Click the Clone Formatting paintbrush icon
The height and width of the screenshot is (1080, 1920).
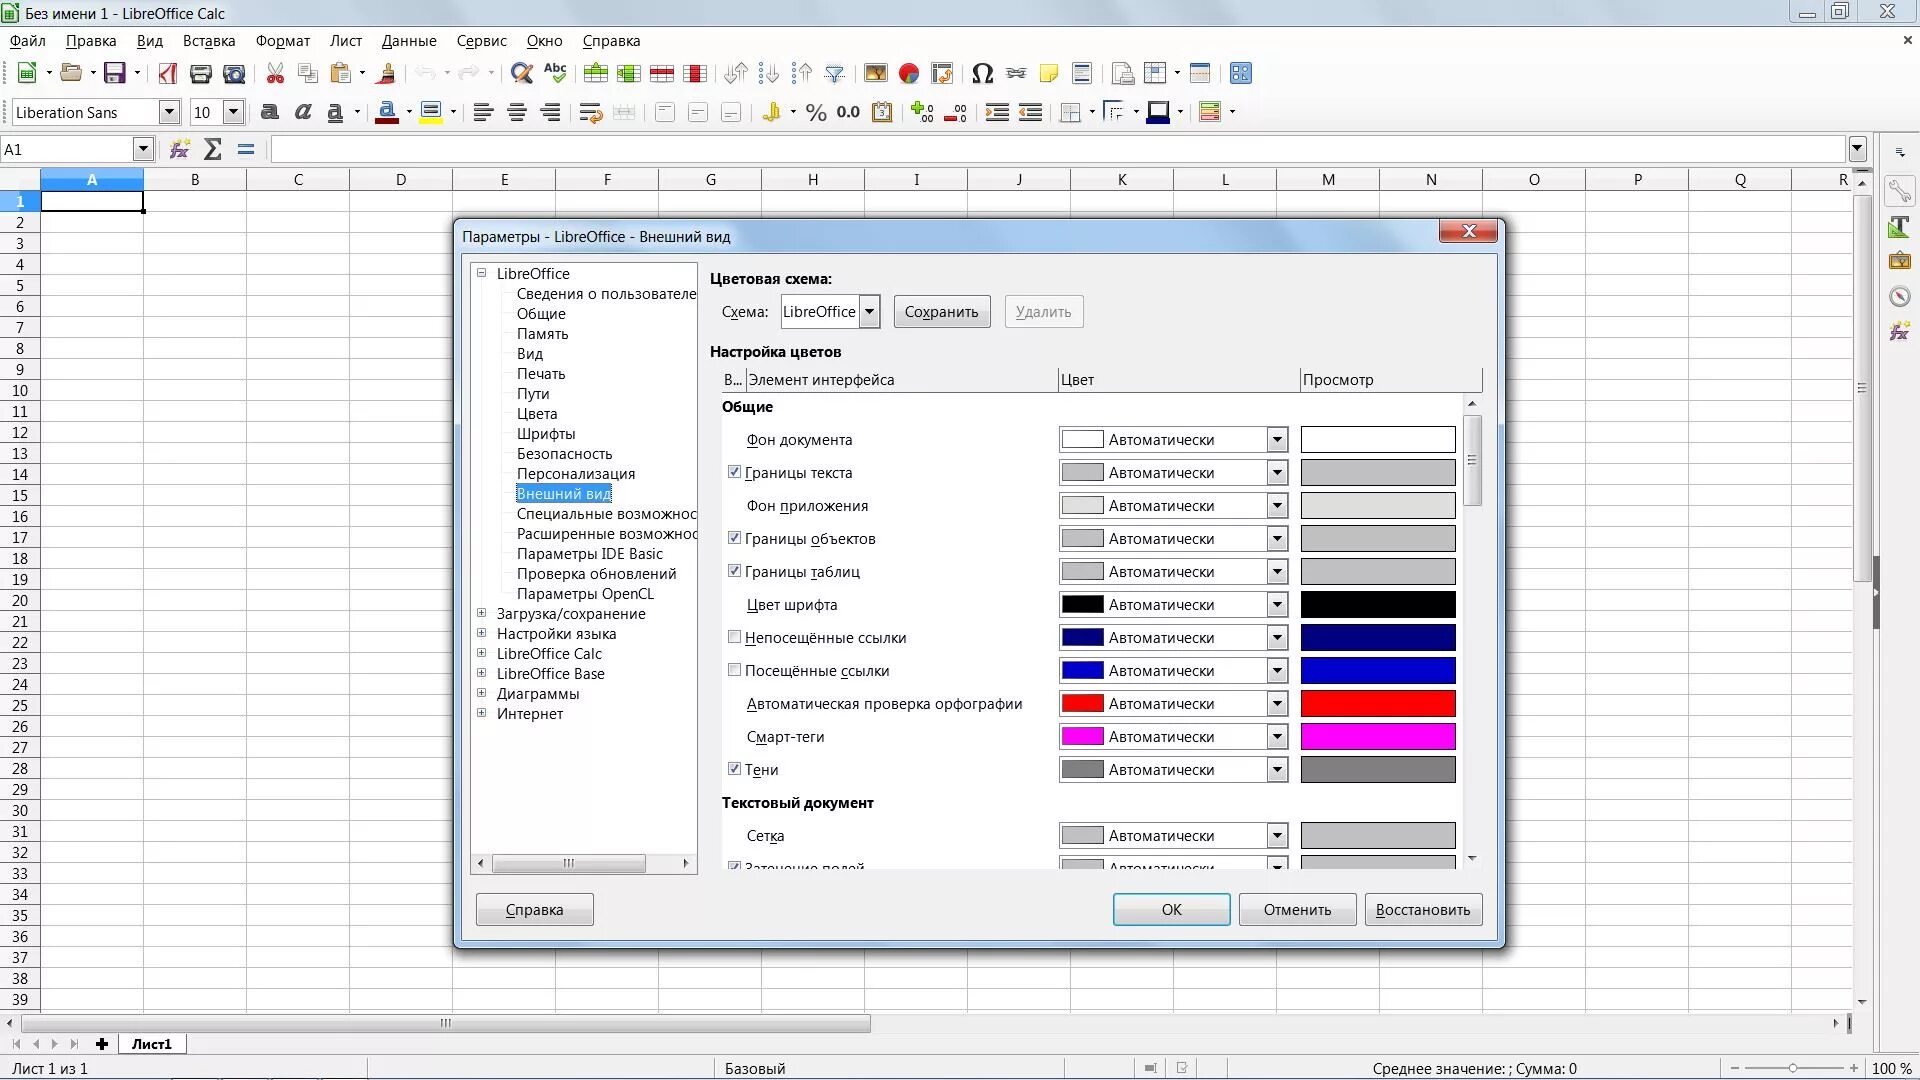point(387,73)
